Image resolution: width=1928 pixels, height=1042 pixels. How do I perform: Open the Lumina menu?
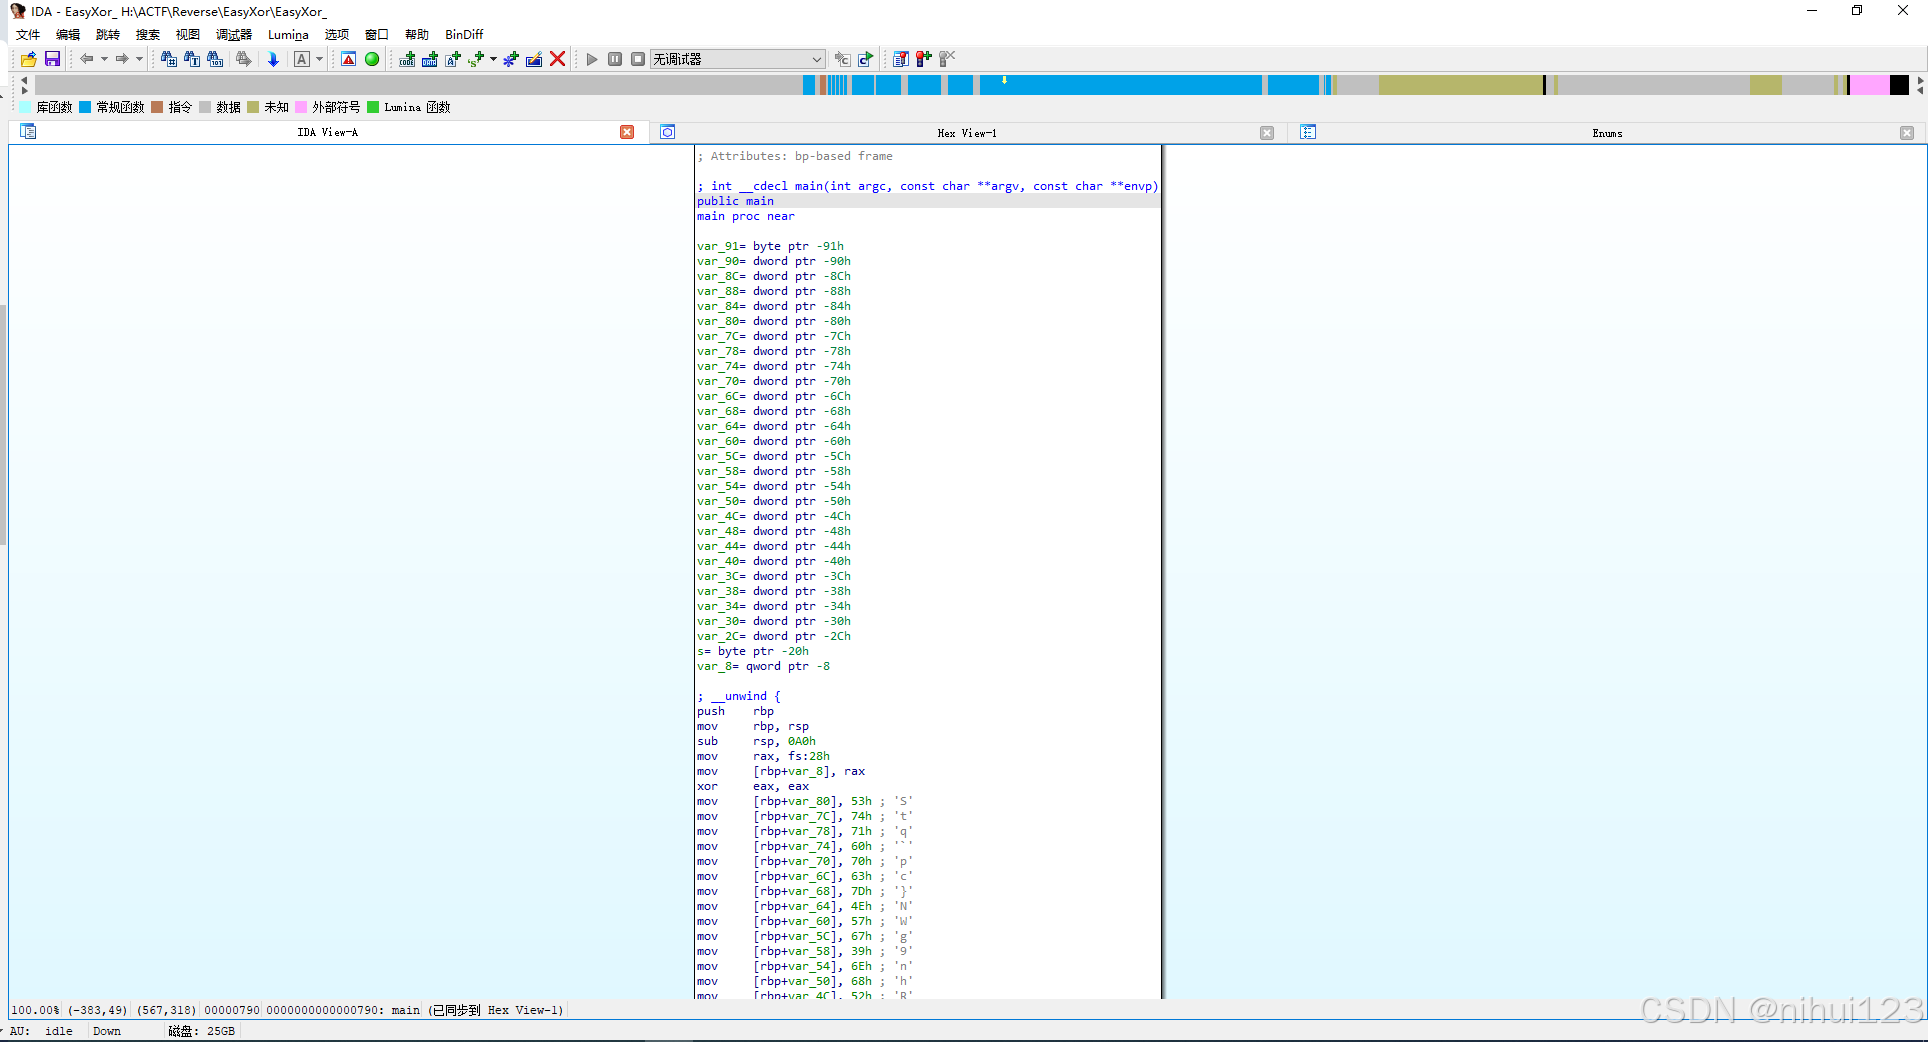[x=288, y=34]
